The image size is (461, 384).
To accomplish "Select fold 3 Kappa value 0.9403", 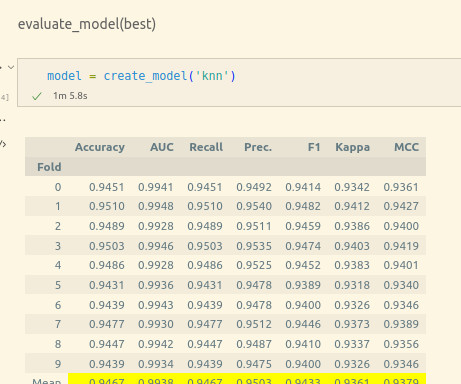I will tap(352, 246).
